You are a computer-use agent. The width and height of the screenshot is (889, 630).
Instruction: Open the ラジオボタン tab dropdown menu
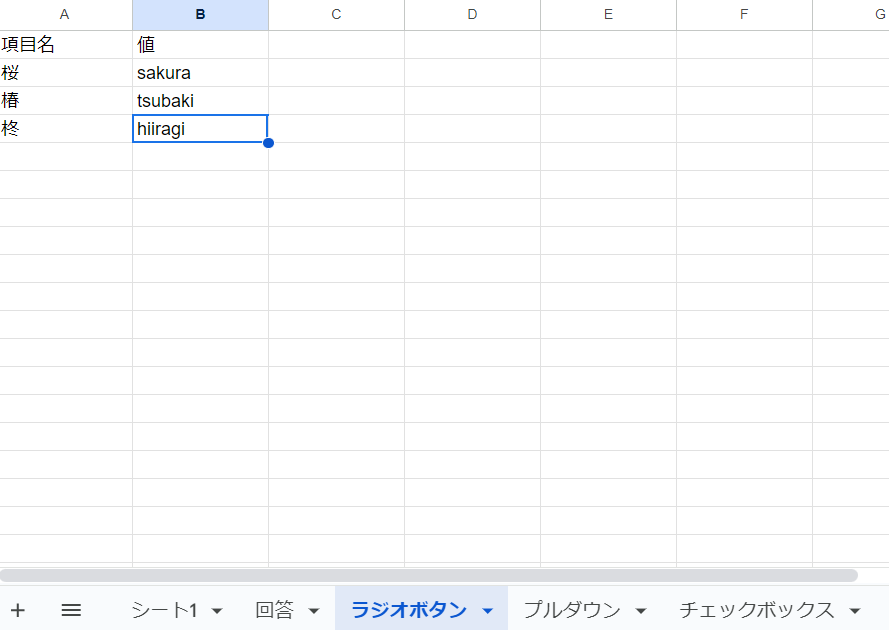487,610
